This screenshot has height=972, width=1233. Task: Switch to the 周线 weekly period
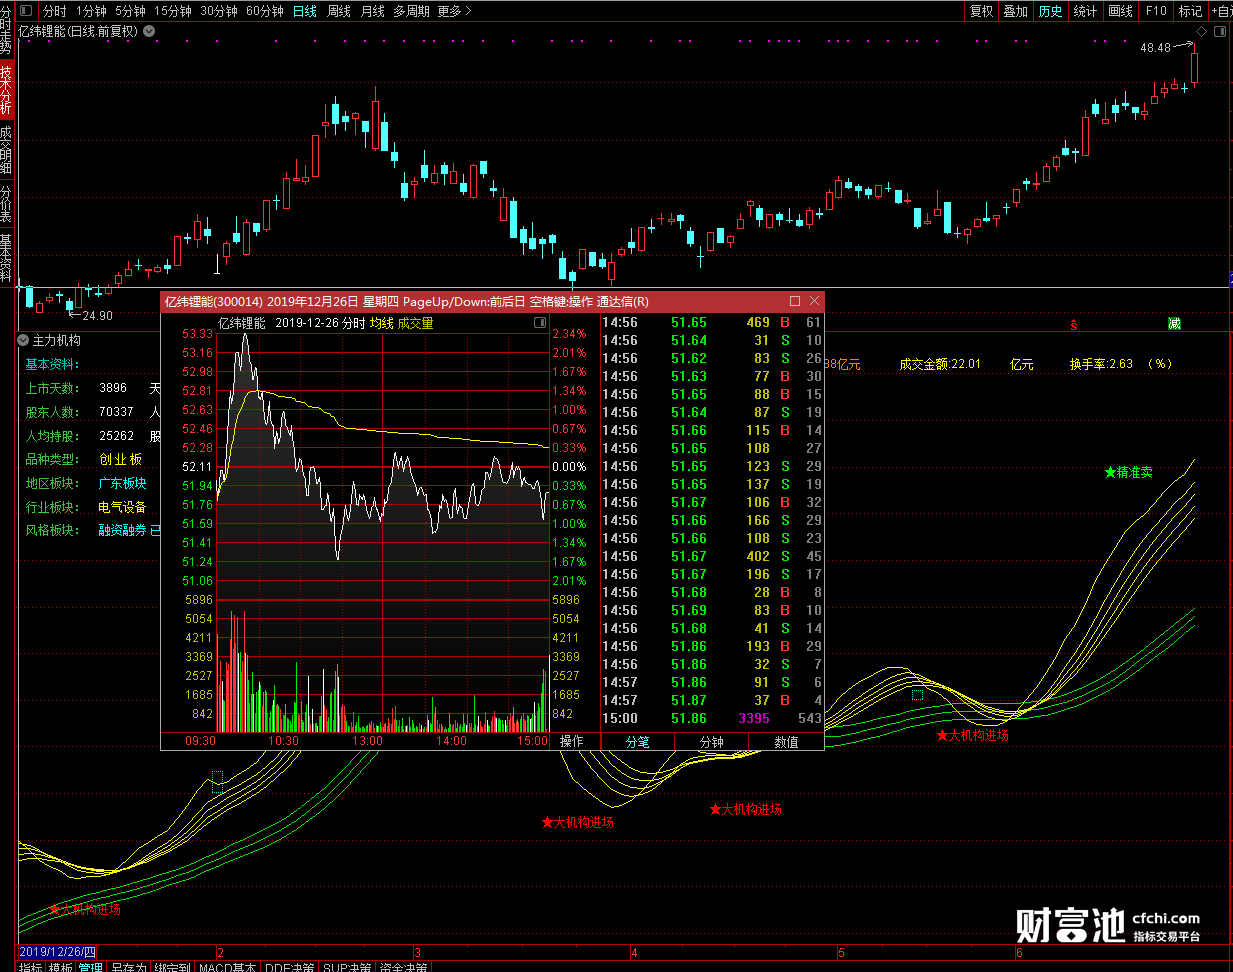pyautogui.click(x=340, y=11)
